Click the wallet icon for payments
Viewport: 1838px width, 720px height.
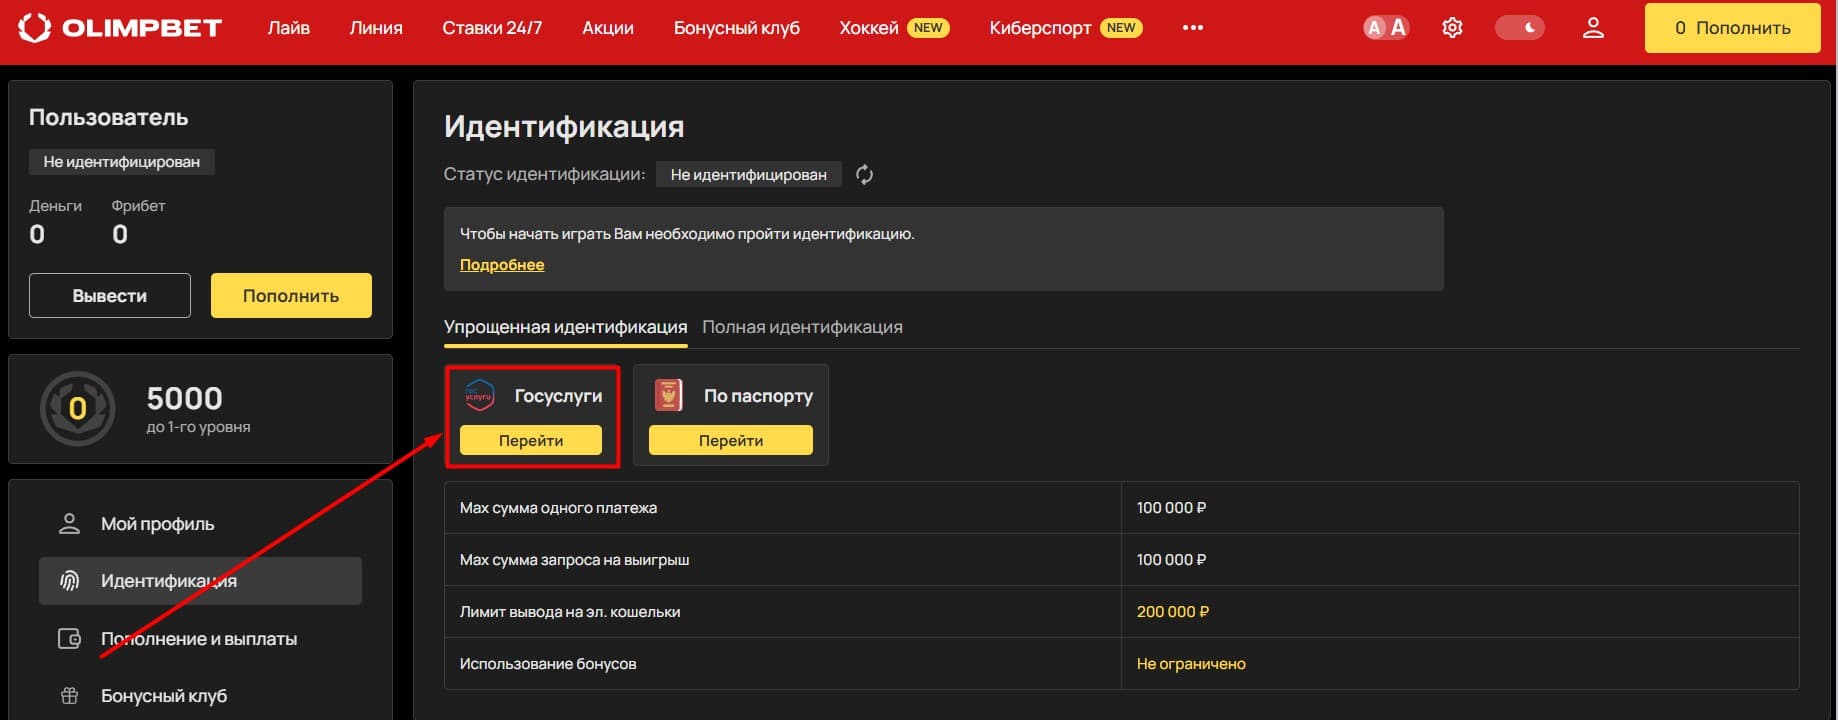tap(69, 639)
